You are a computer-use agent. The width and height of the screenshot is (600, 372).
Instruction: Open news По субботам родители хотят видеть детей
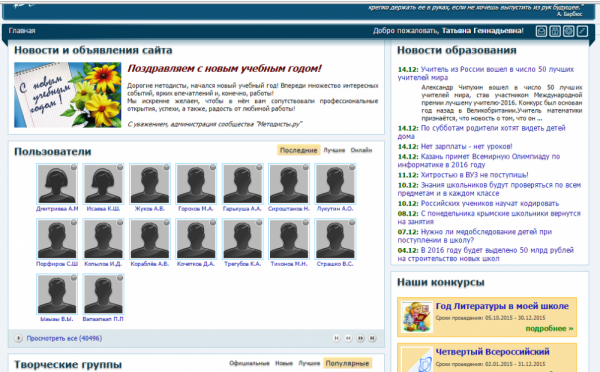click(x=481, y=132)
